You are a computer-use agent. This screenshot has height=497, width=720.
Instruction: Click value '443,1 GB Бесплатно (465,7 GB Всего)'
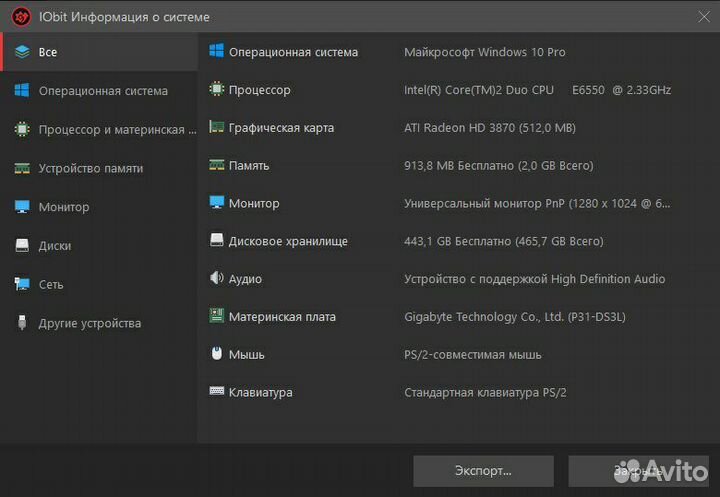503,241
